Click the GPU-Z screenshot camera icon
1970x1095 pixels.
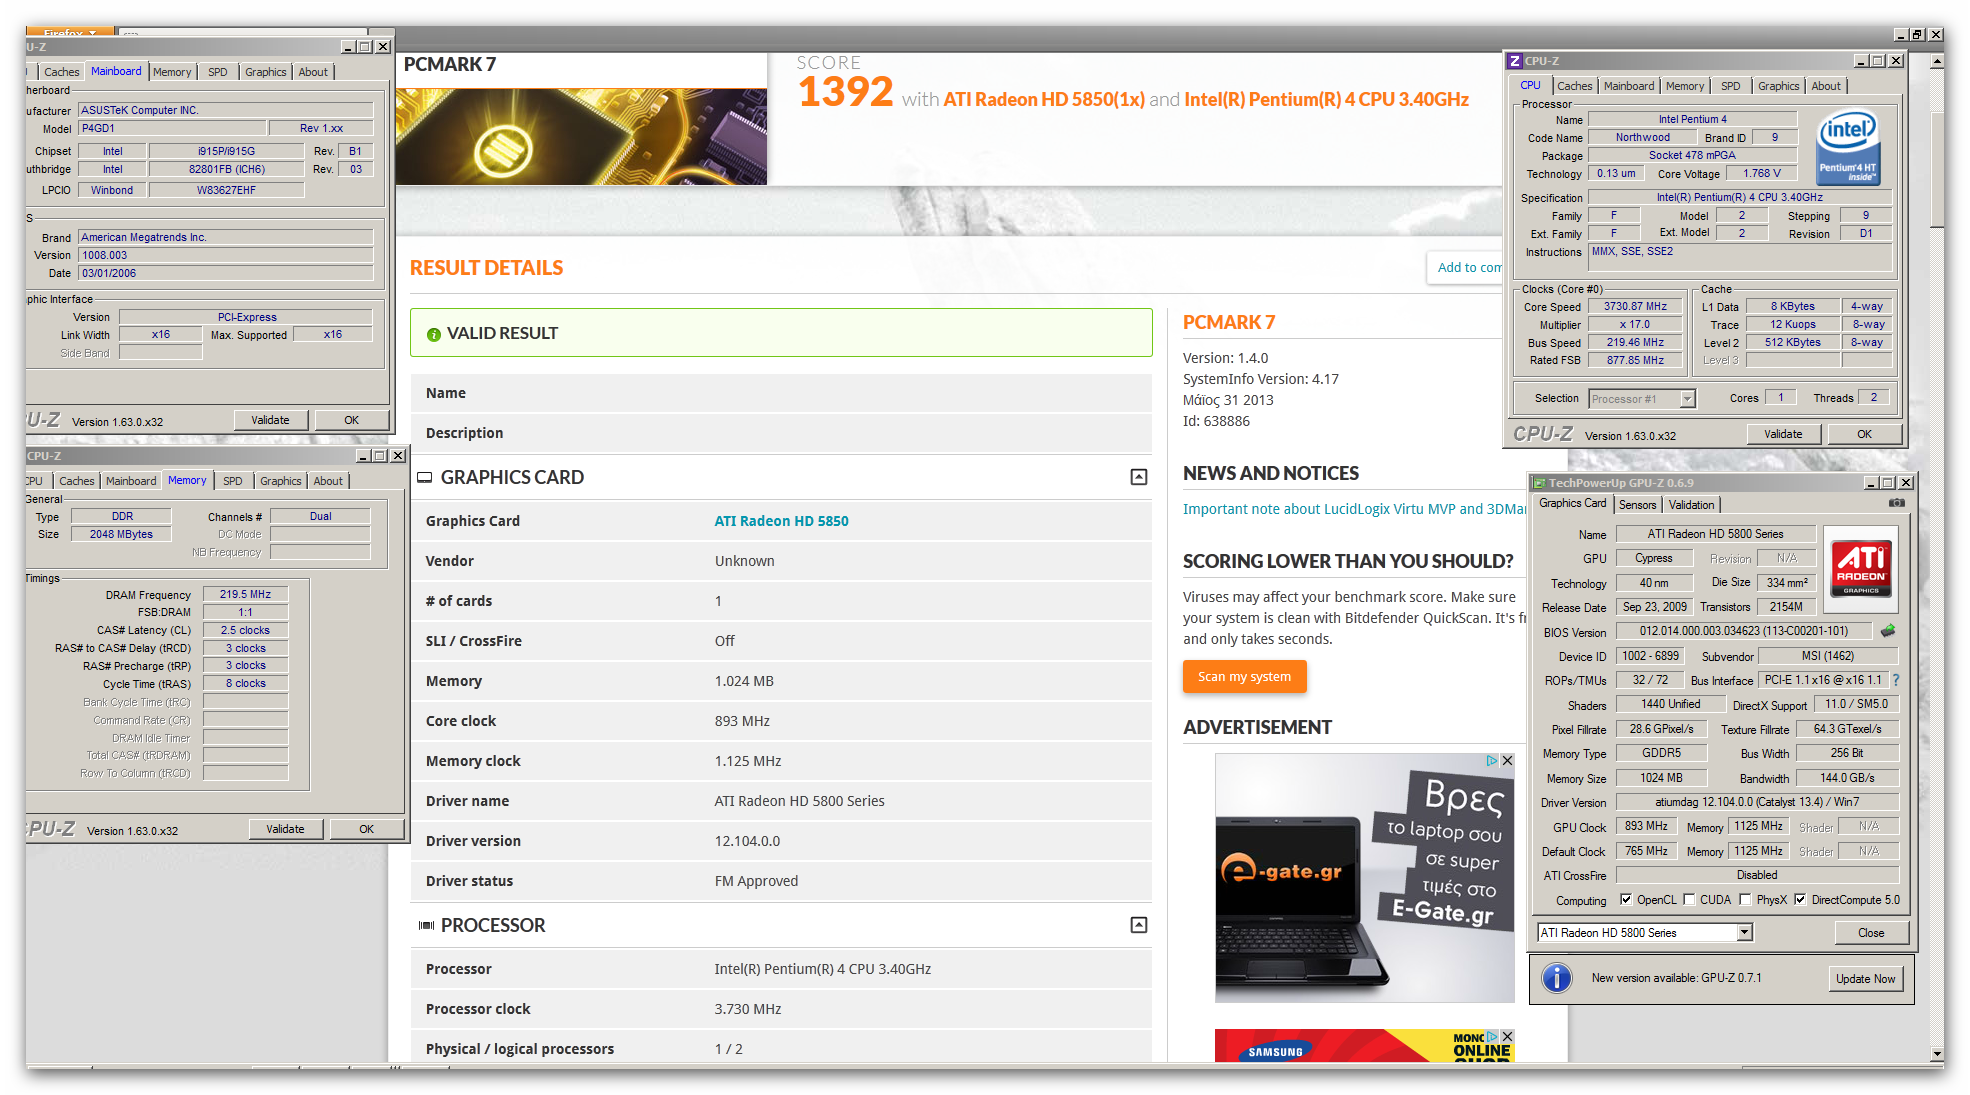click(1896, 503)
